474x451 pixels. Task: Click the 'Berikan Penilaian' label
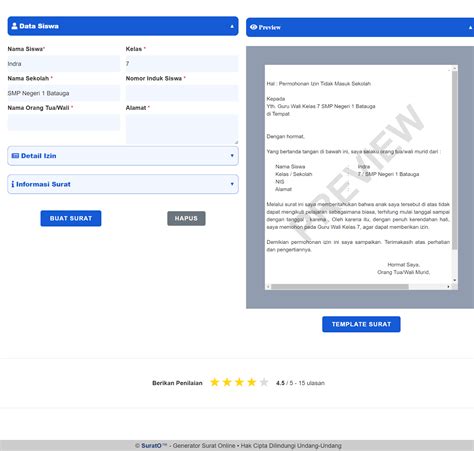click(177, 383)
